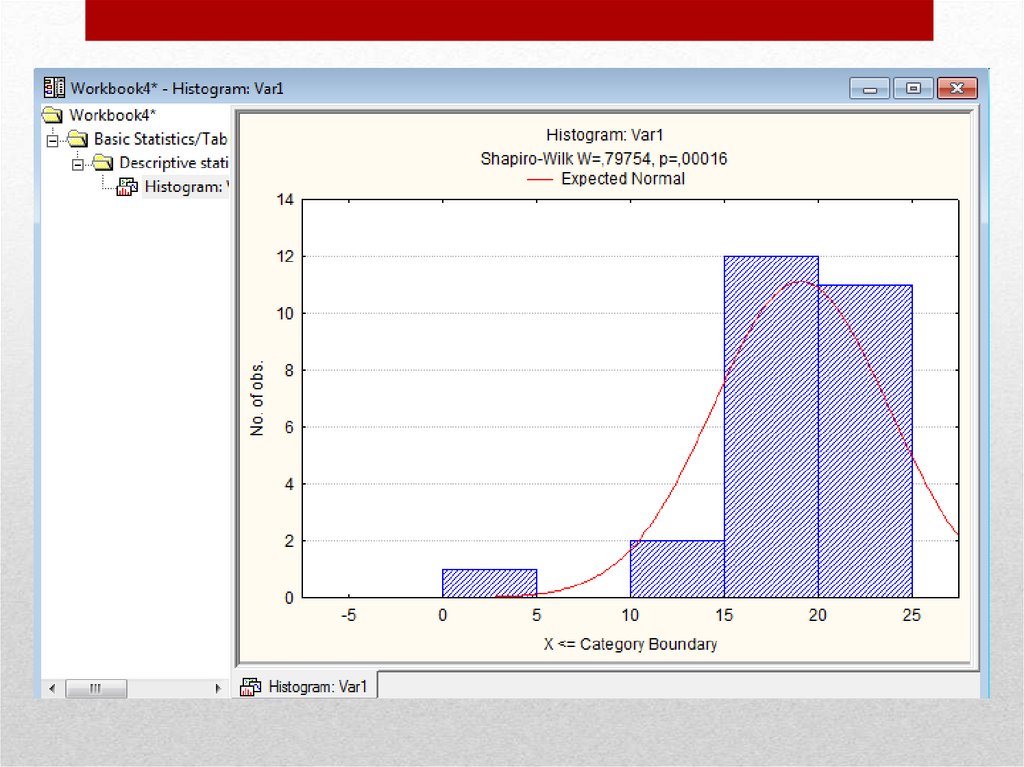The height and width of the screenshot is (767, 1024).
Task: Select Histogram tree item in workbook
Action: click(x=186, y=187)
